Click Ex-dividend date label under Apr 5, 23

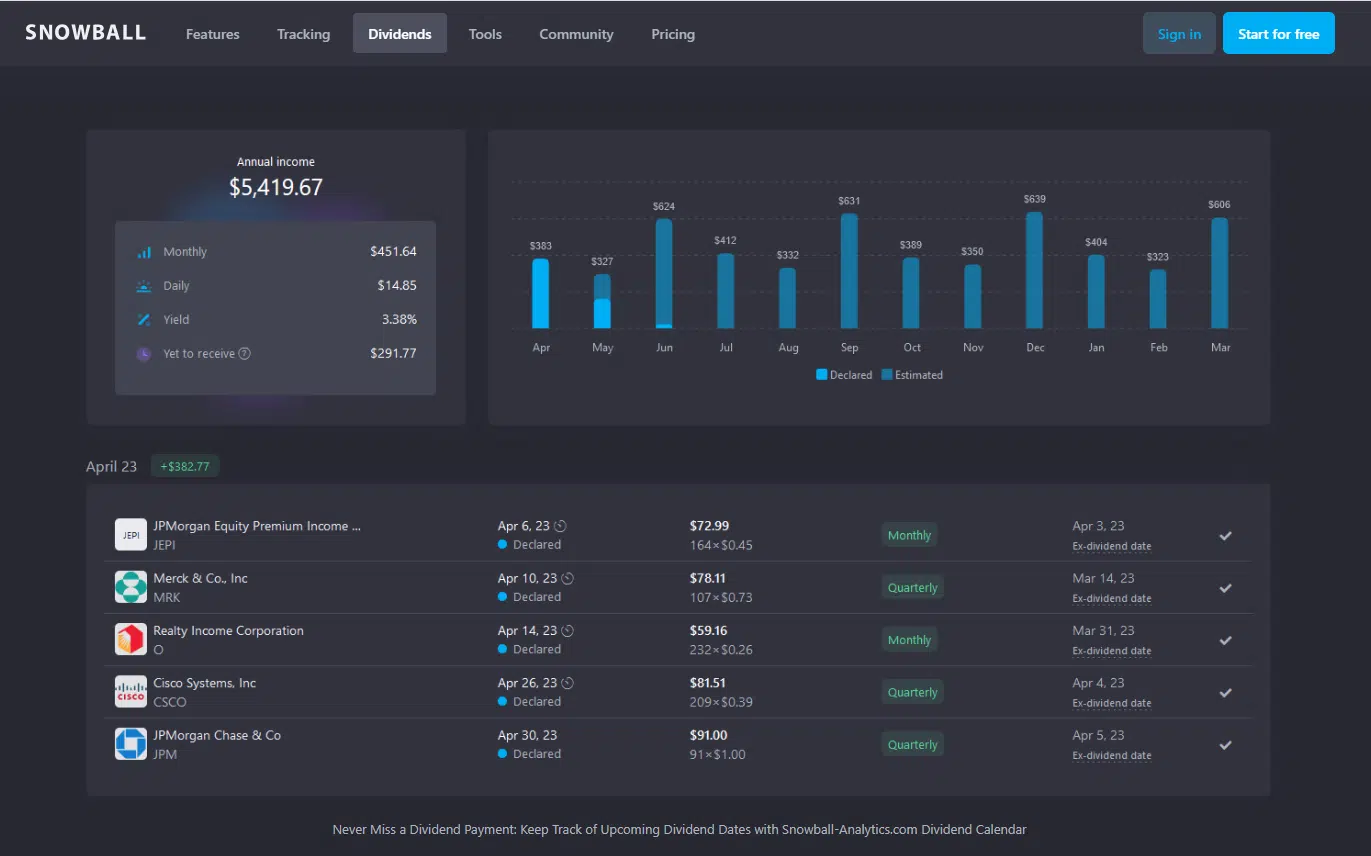pyautogui.click(x=1112, y=755)
